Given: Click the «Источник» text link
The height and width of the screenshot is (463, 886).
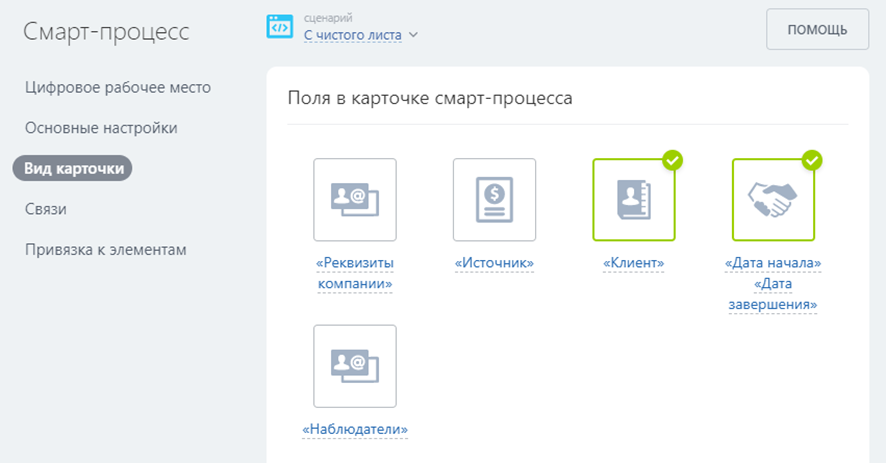Looking at the screenshot, I should tap(494, 263).
